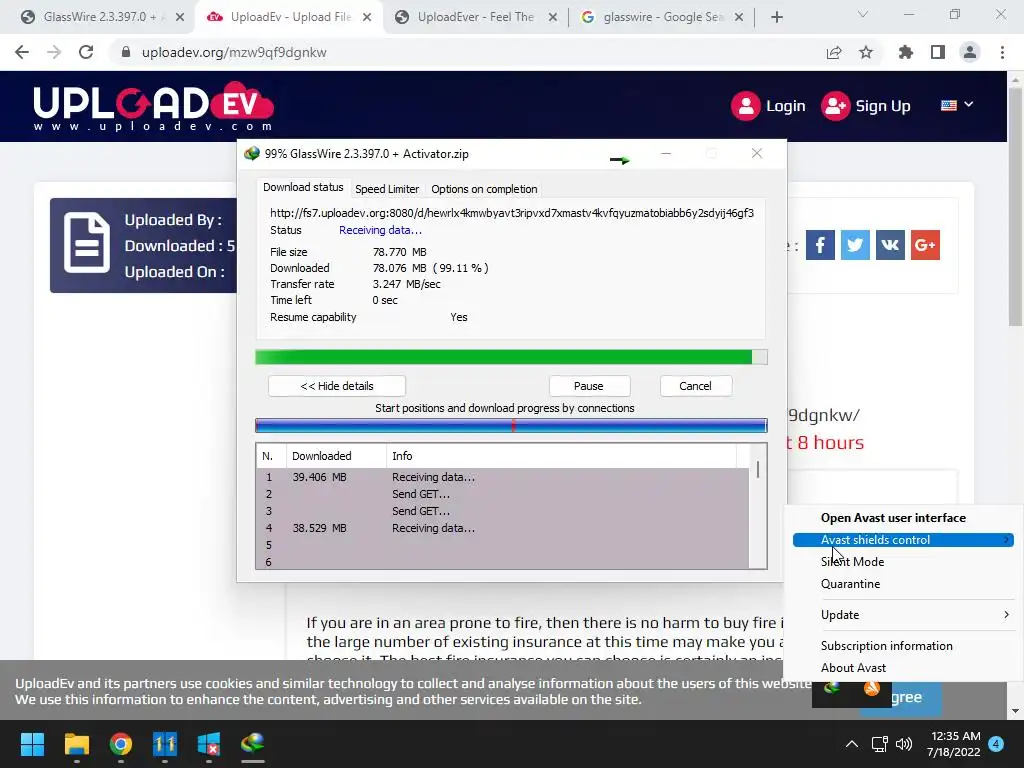Close the glasswire Google Search tab

(x=739, y=17)
